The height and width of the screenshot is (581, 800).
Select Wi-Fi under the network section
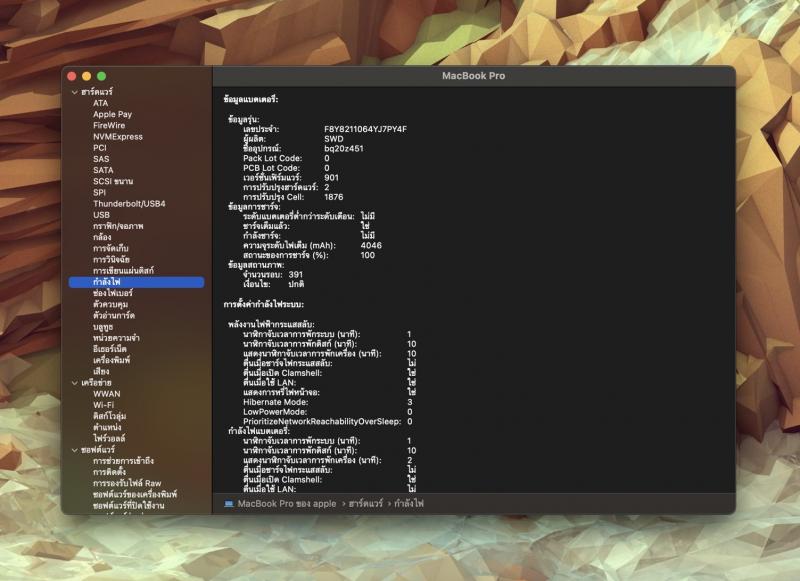pos(104,404)
